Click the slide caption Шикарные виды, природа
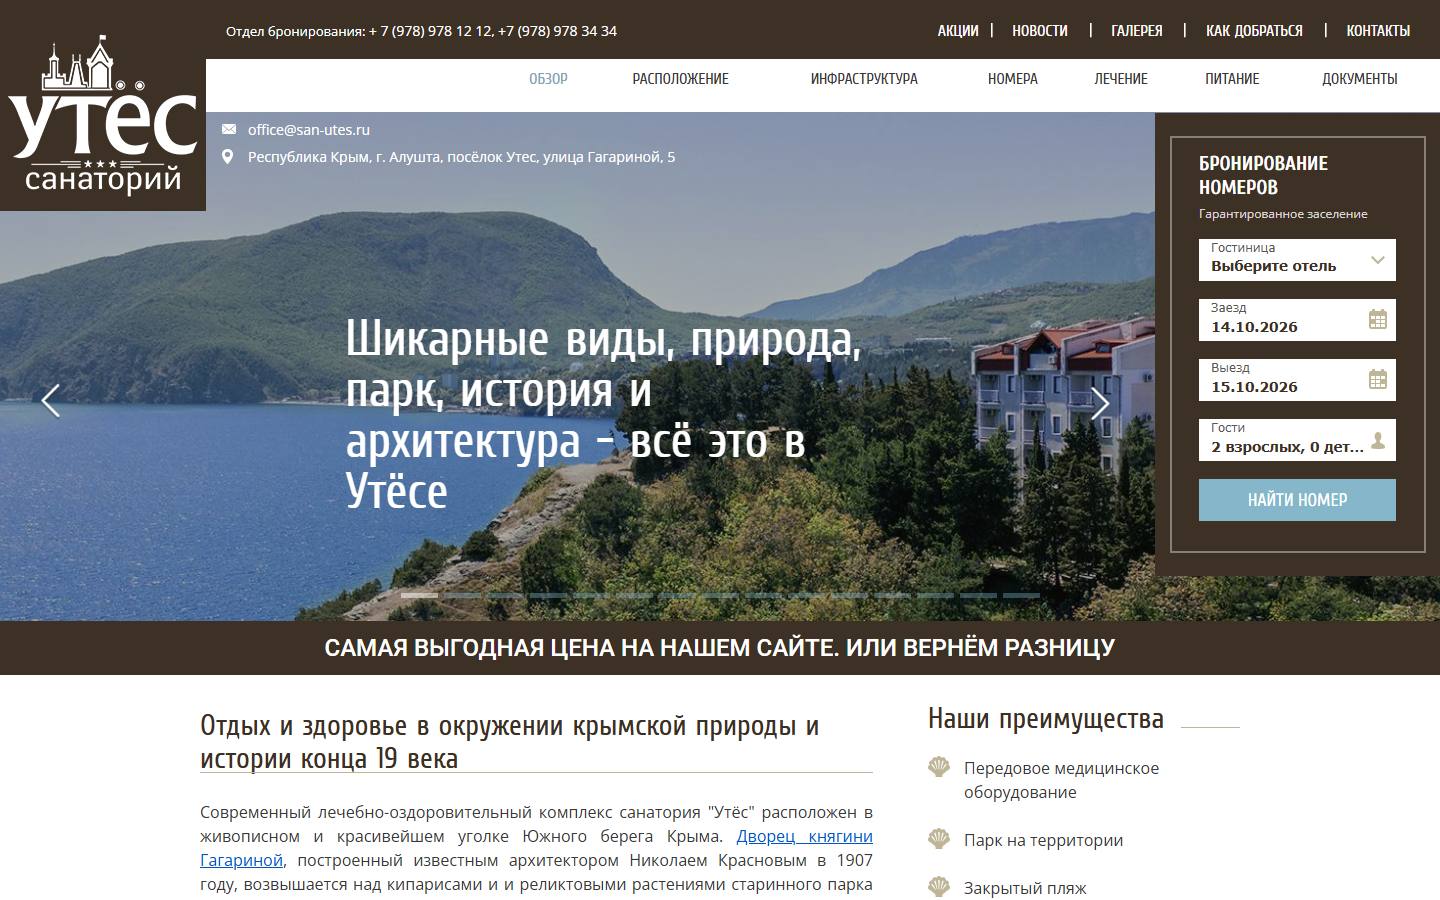Screen dimensions: 1440x900 603,415
